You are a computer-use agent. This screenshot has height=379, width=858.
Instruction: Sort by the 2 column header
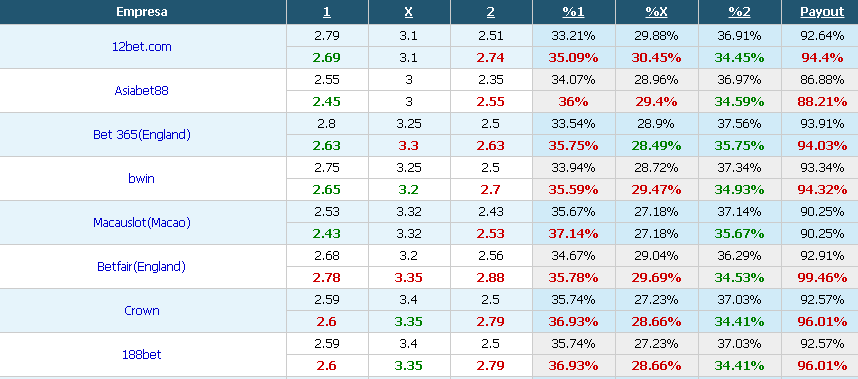[491, 12]
